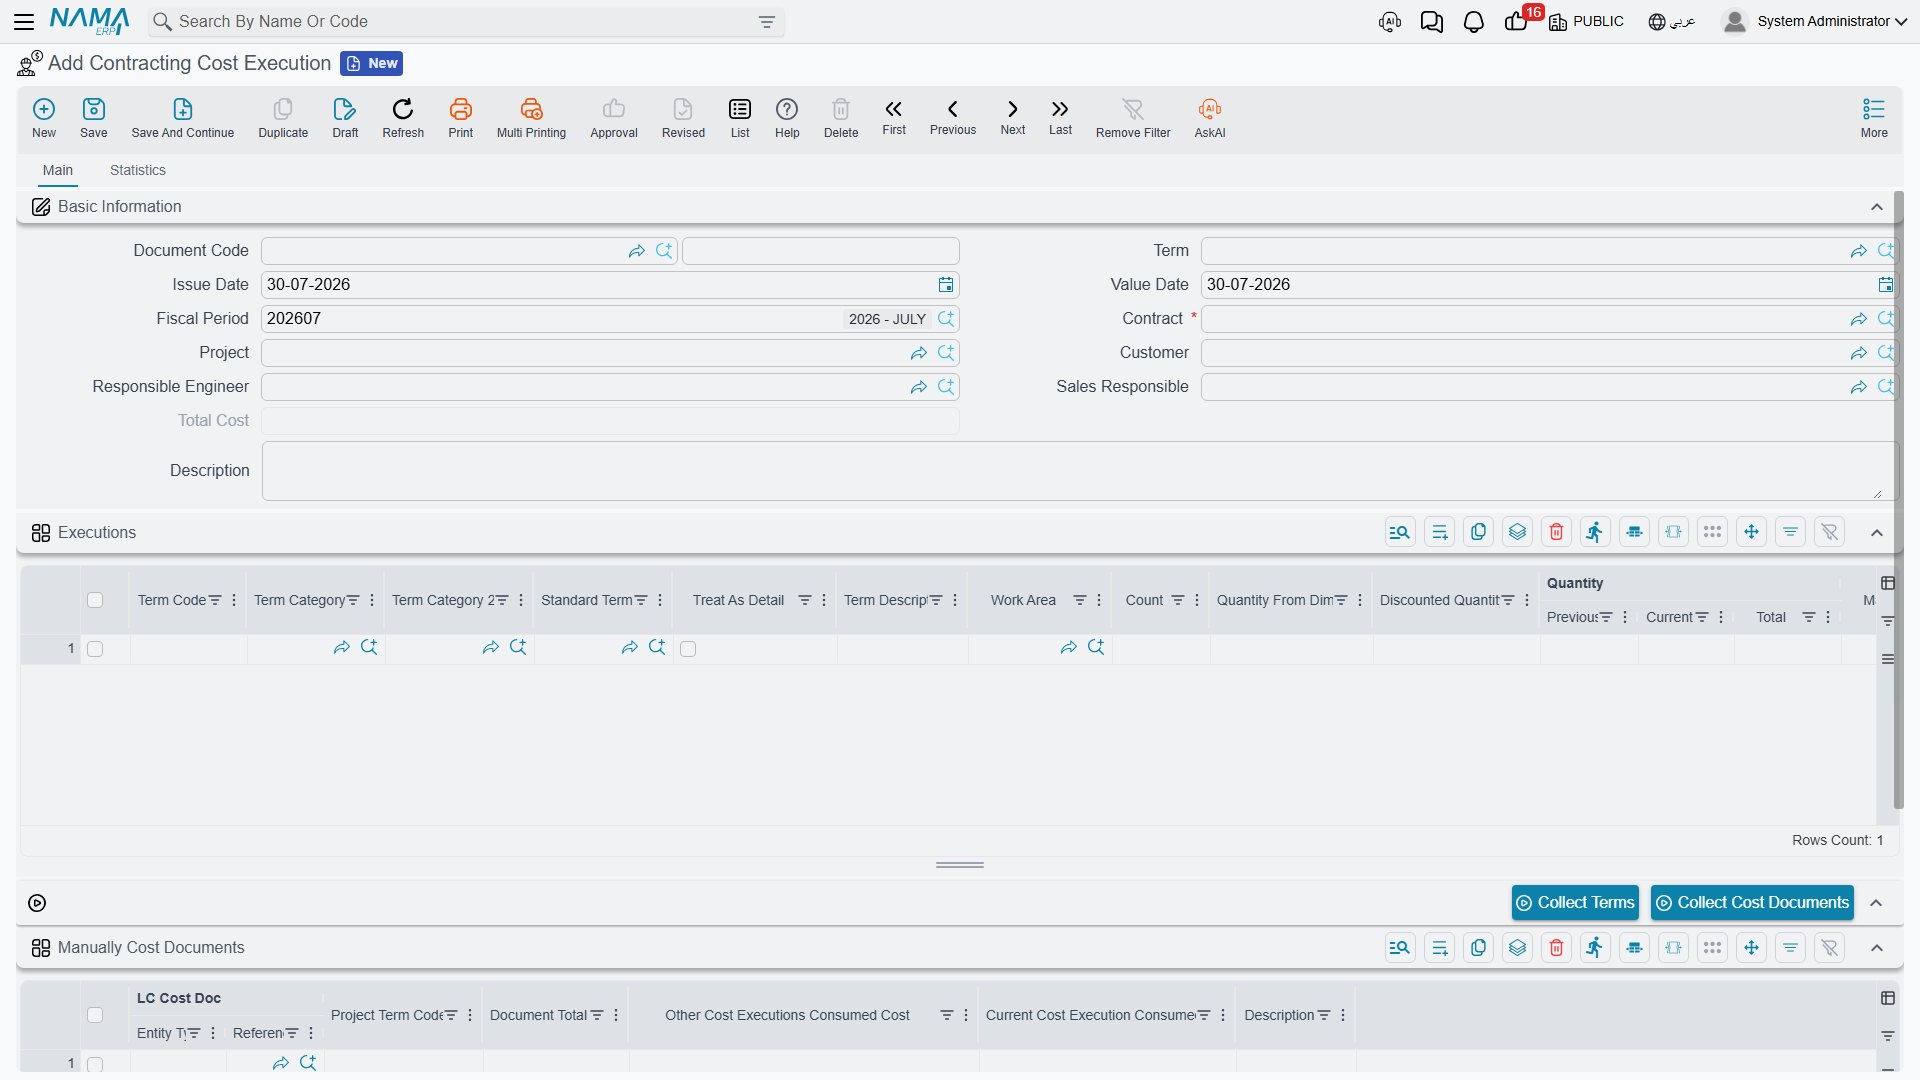This screenshot has width=1920, height=1080.
Task: Open Count column options menu
Action: point(1197,600)
